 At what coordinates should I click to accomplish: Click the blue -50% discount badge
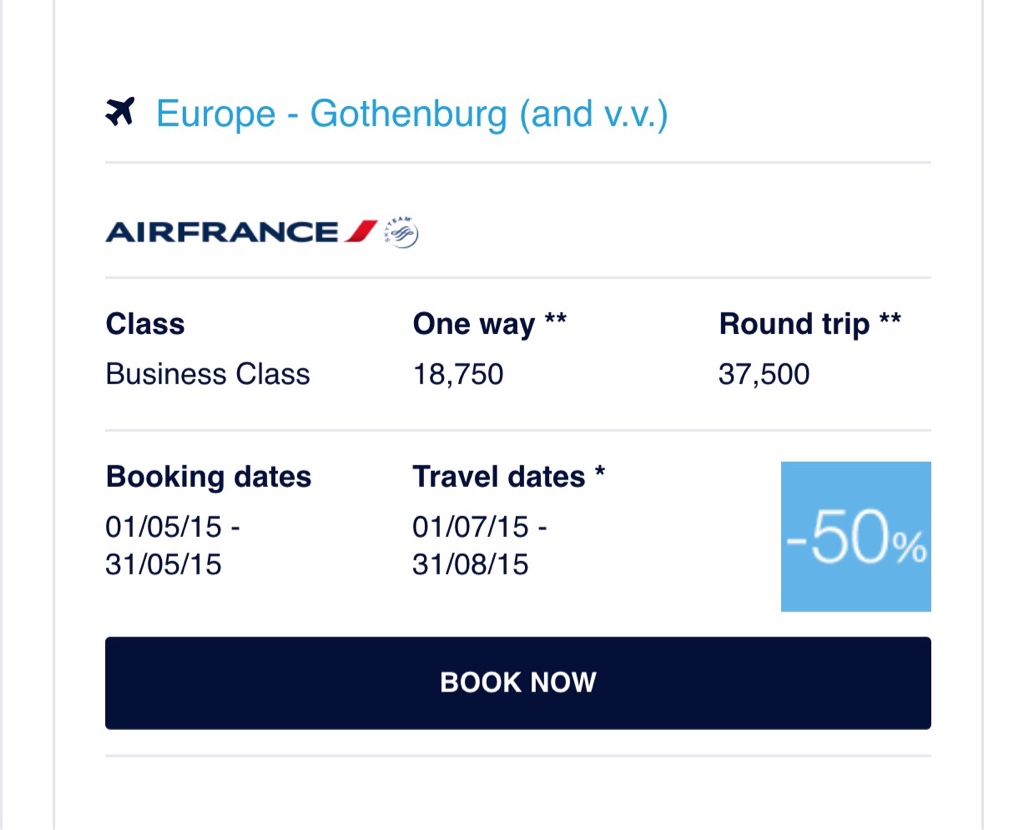(x=855, y=536)
